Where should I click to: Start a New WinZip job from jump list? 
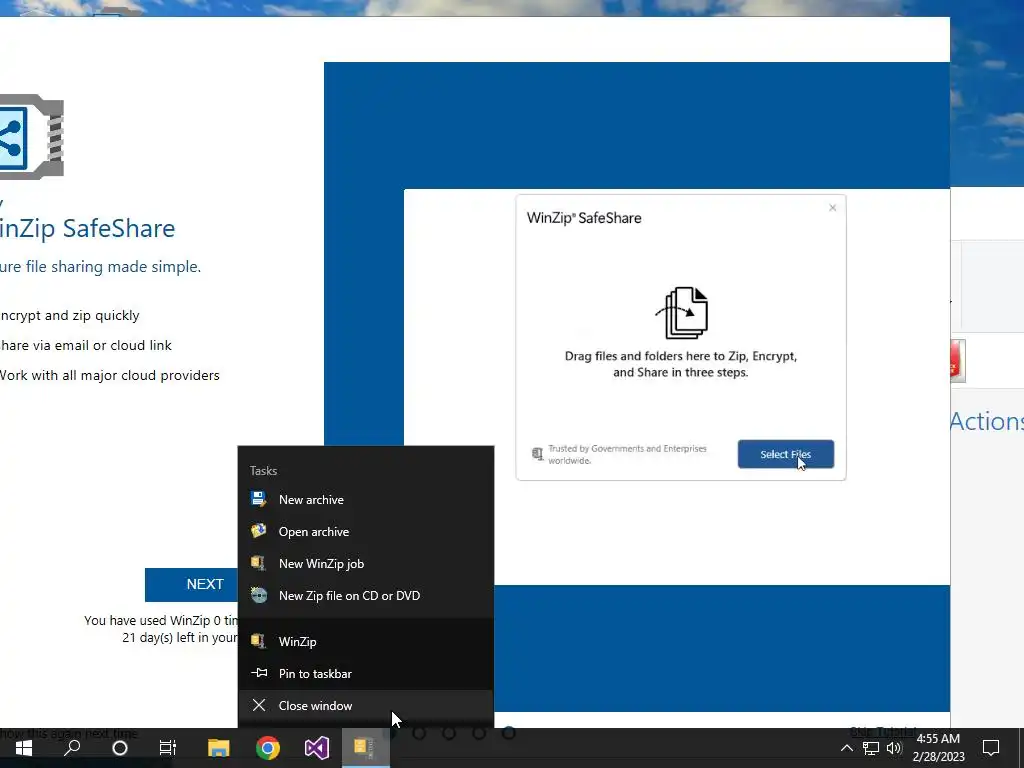[366, 564]
